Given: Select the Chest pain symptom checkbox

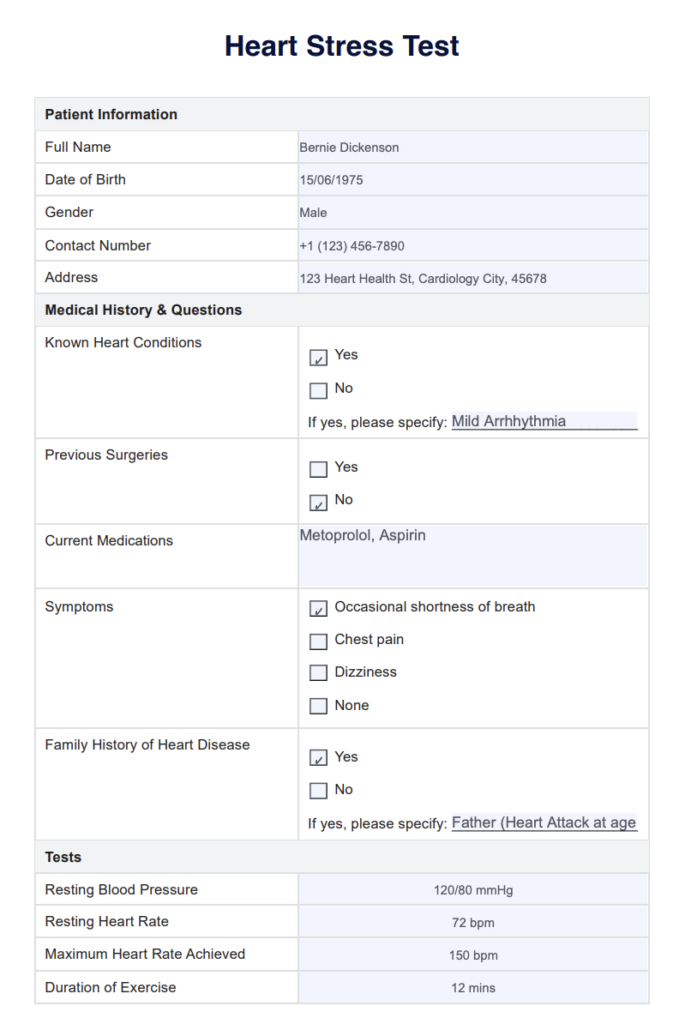Looking at the screenshot, I should pyautogui.click(x=318, y=641).
